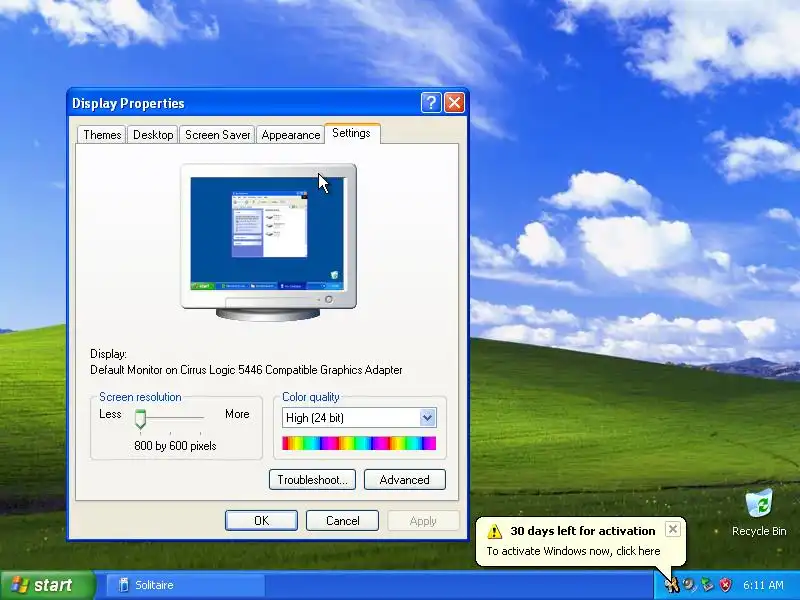Click the 6:11 AM system clock
800x600 pixels.
tap(763, 585)
